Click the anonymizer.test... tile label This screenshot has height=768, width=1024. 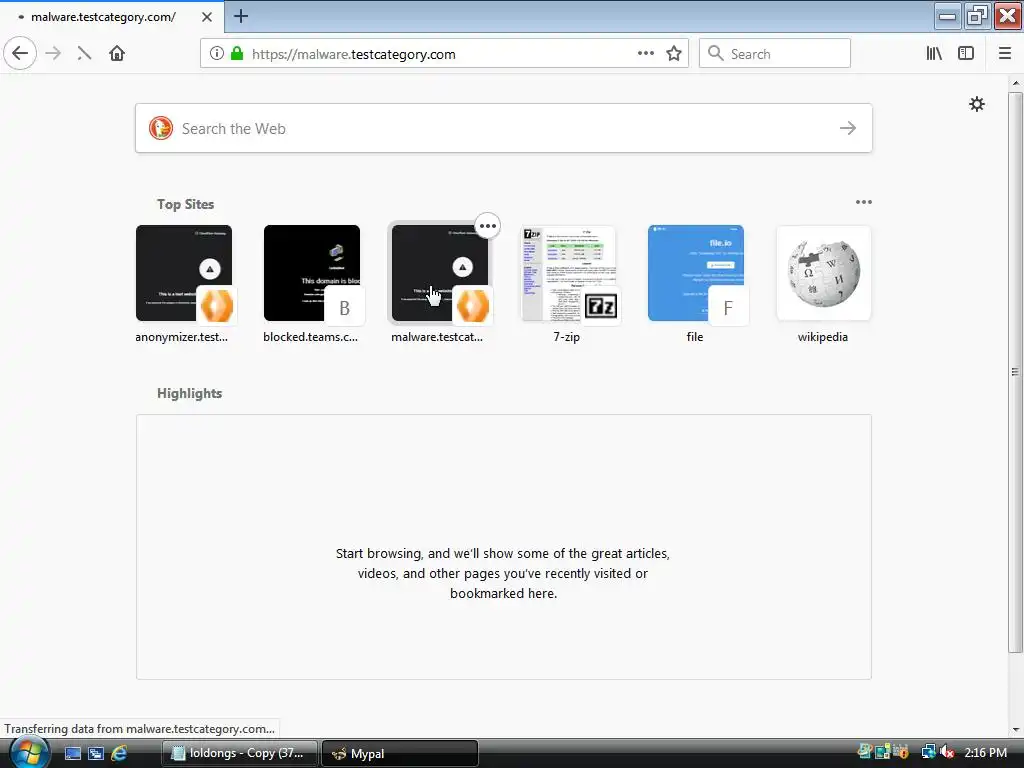coord(182,337)
